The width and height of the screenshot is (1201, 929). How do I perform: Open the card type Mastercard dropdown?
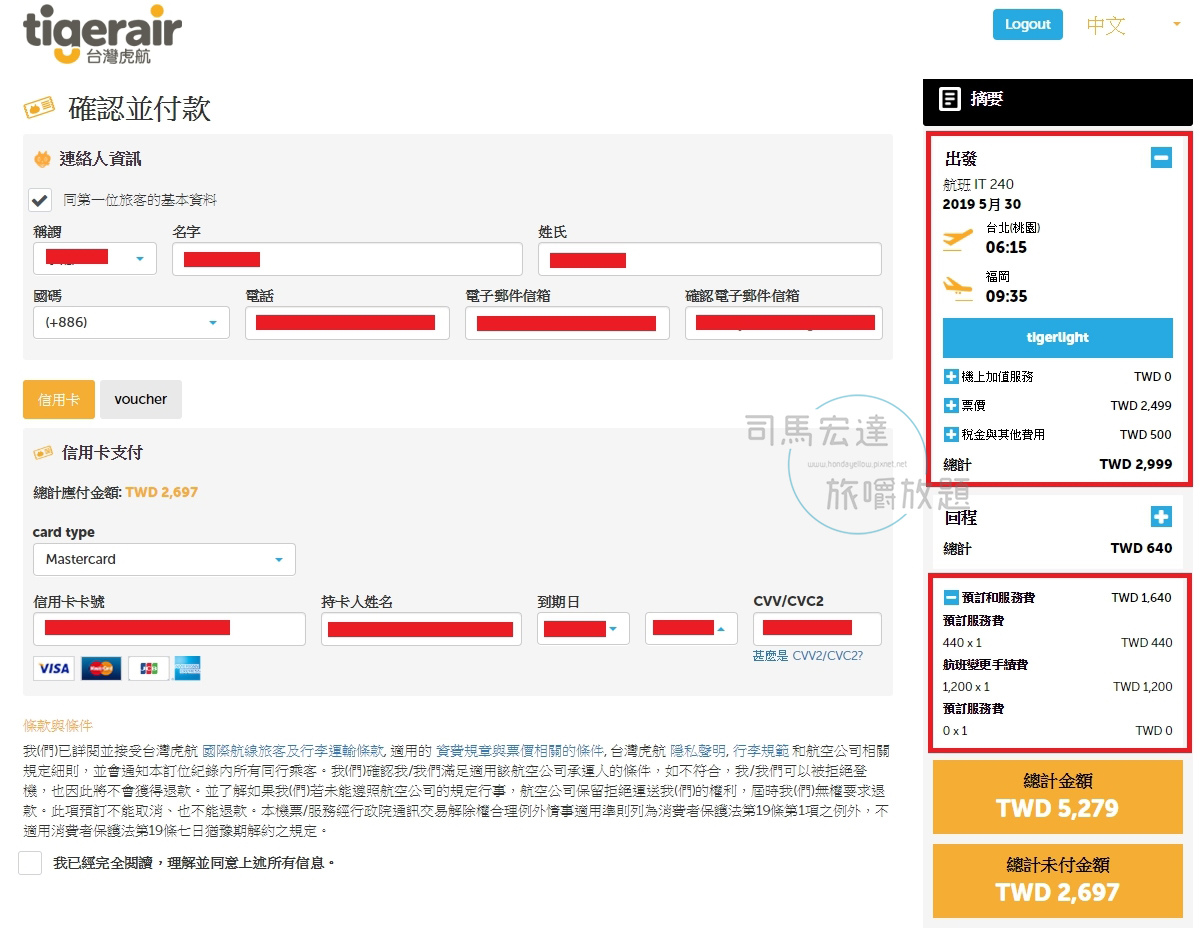click(164, 559)
